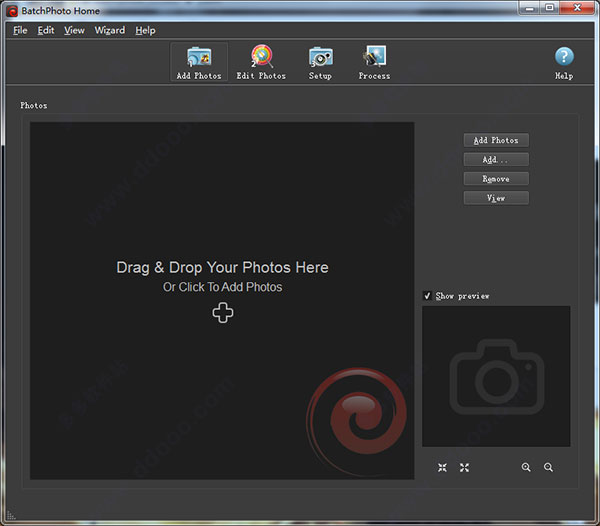Shrink preview with inward arrows icon
The width and height of the screenshot is (600, 526).
[442, 467]
